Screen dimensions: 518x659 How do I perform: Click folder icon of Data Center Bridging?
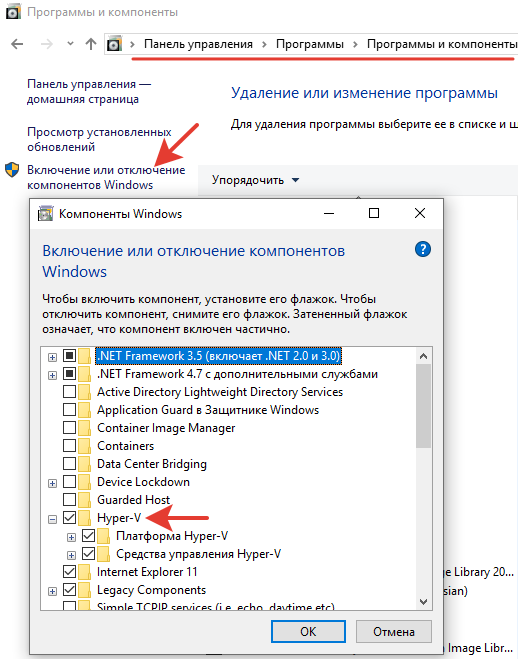[x=84, y=464]
